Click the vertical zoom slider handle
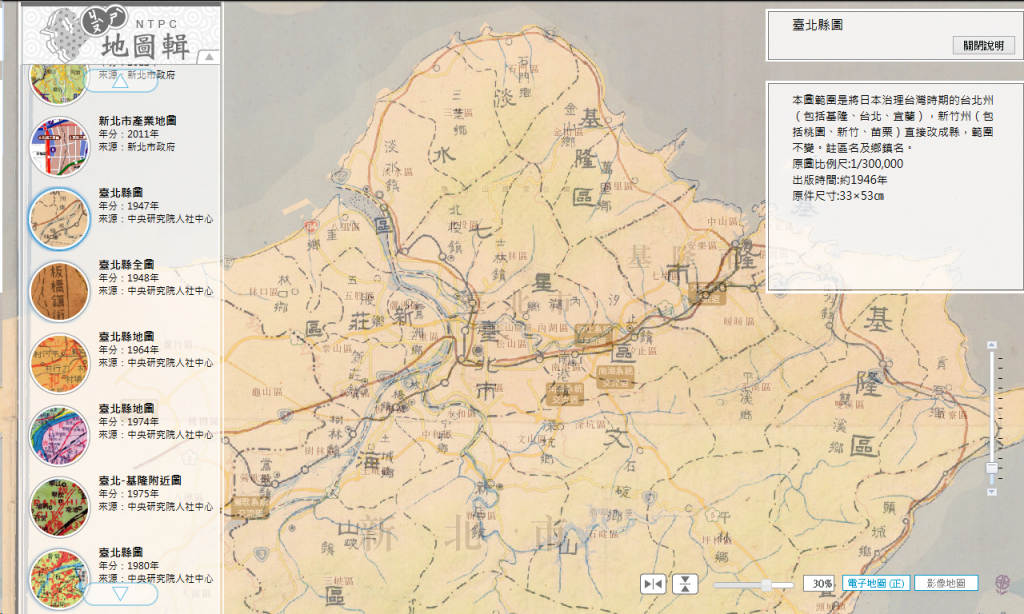This screenshot has height=614, width=1024. 991,468
